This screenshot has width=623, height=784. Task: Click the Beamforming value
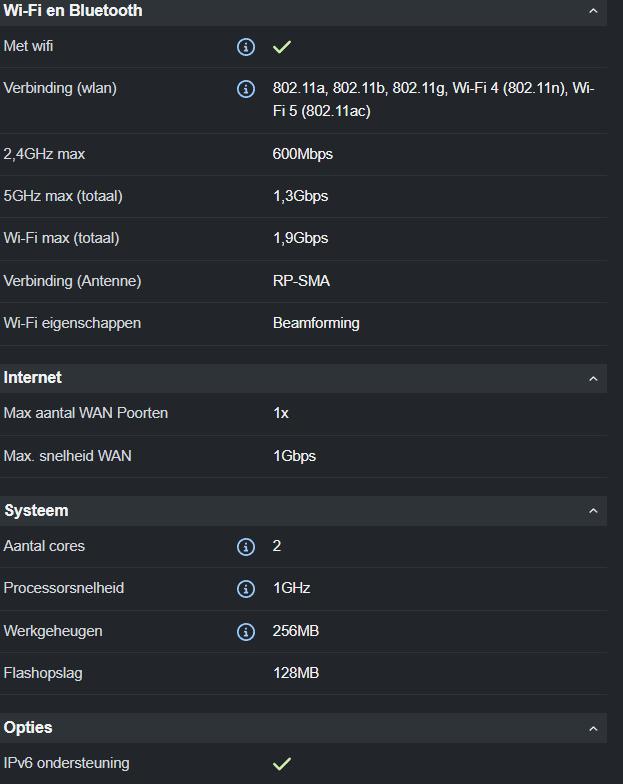click(316, 323)
